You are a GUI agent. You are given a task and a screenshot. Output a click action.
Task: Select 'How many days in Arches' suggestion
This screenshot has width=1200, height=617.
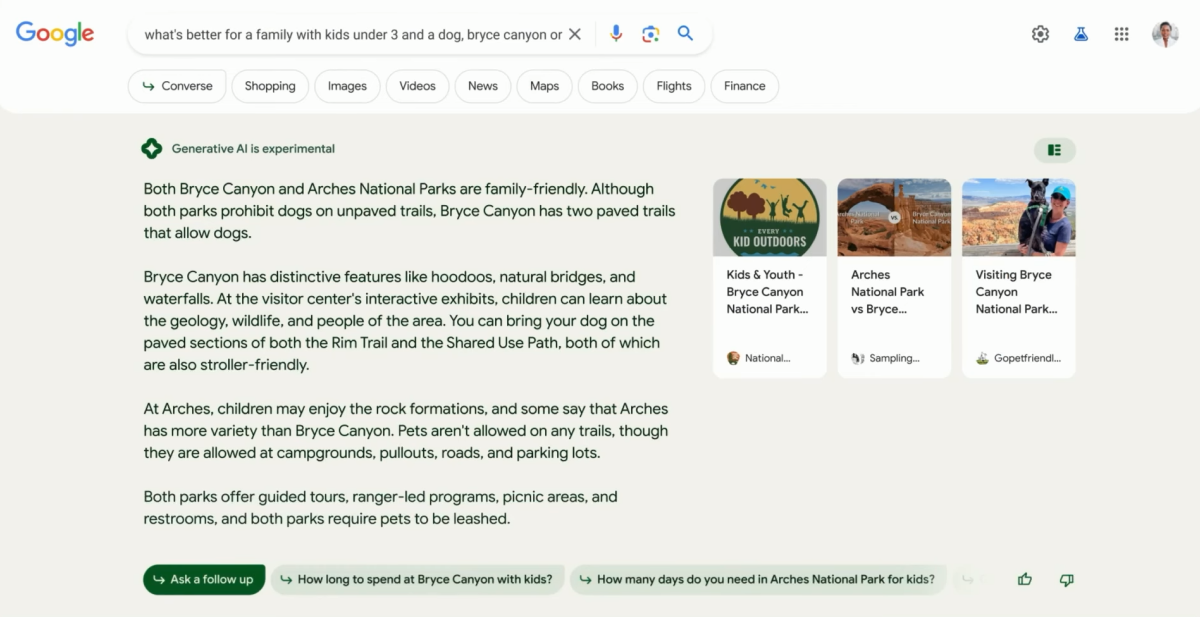point(758,579)
